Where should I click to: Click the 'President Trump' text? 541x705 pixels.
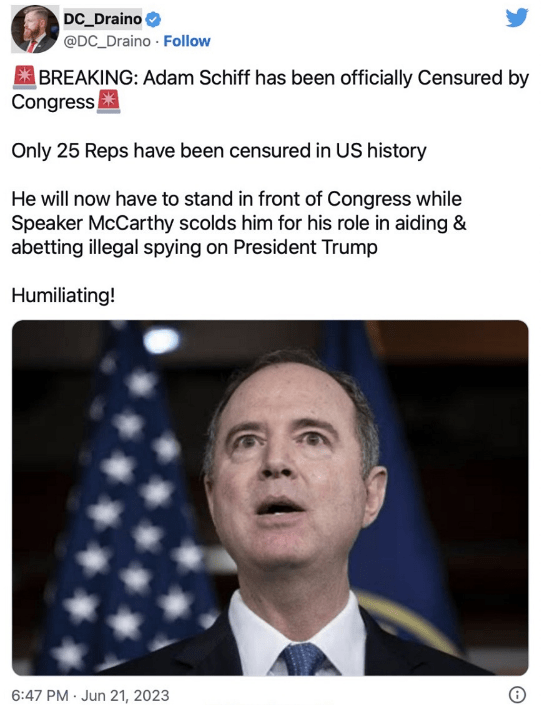305,247
